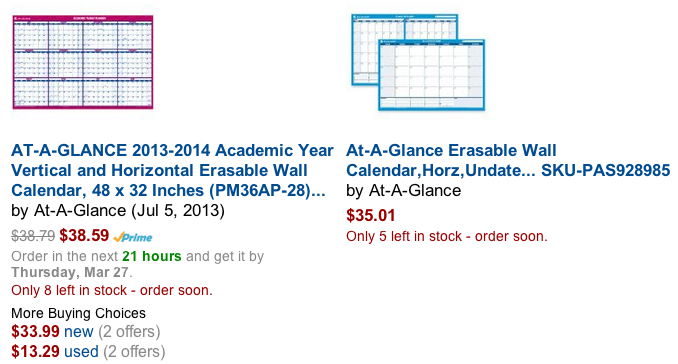Click 'Thursday, Mar 27' delivery date
The height and width of the screenshot is (364, 678).
coord(70,272)
